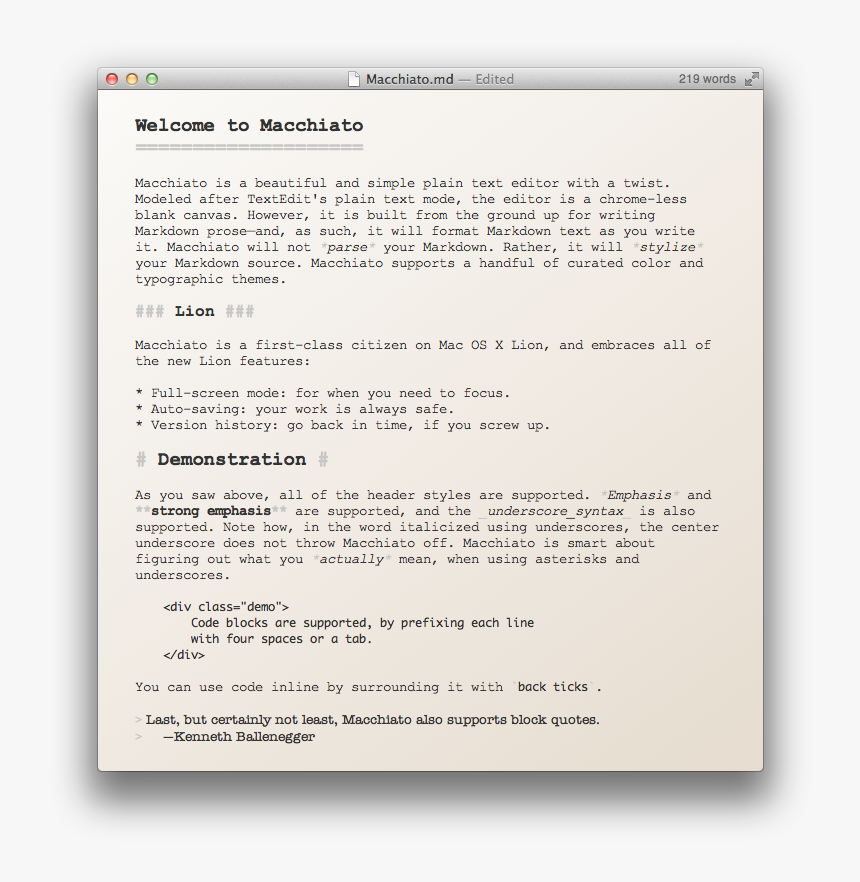Screen dimensions: 860x882
Task: Click the equals-sign underline below the title
Action: point(249,147)
